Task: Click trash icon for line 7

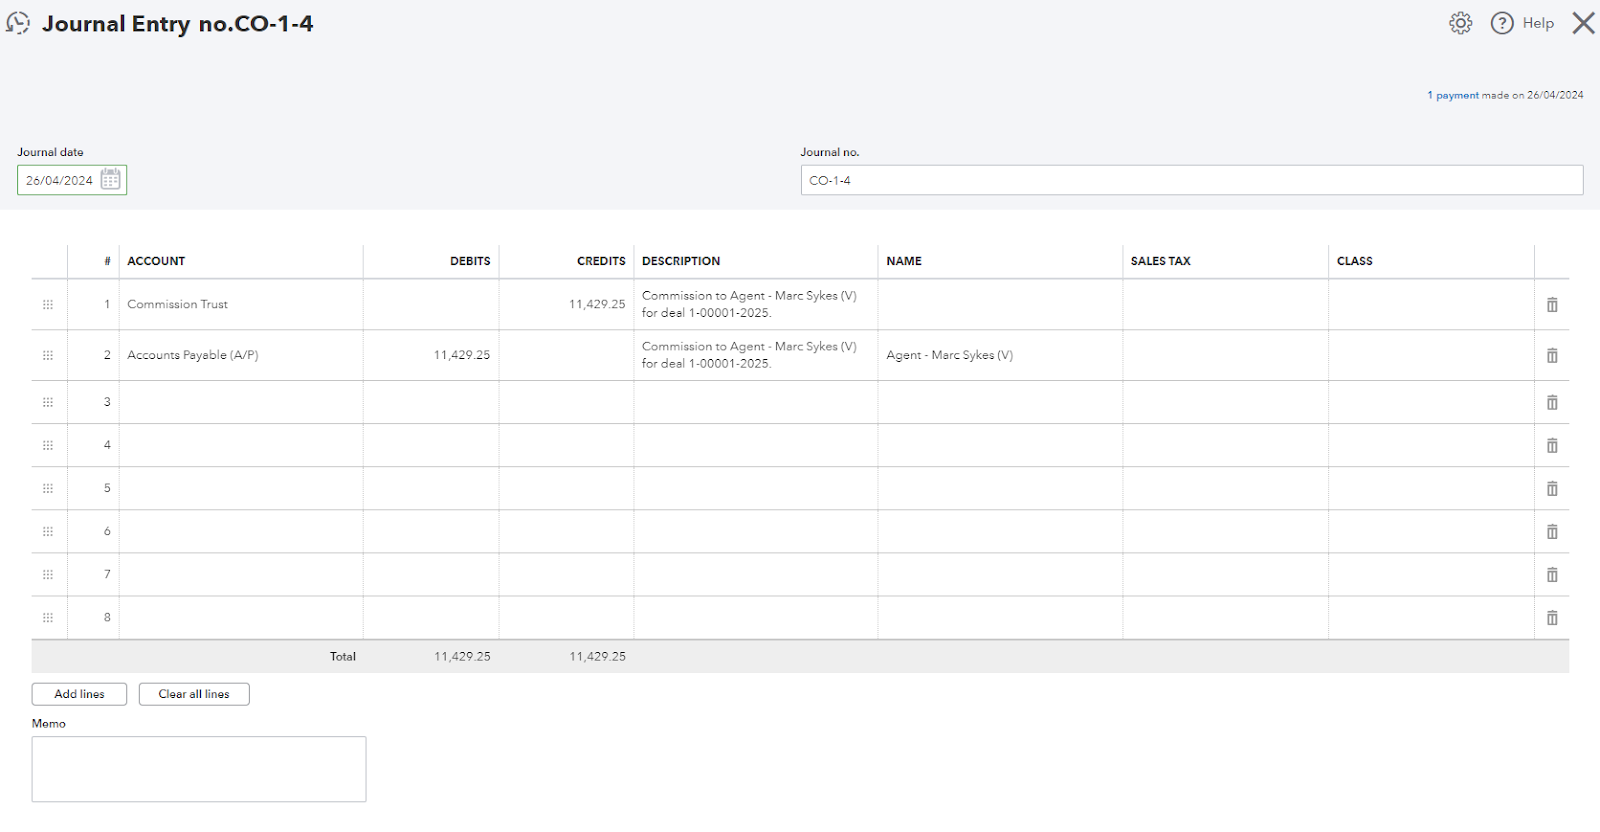Action: (1552, 574)
